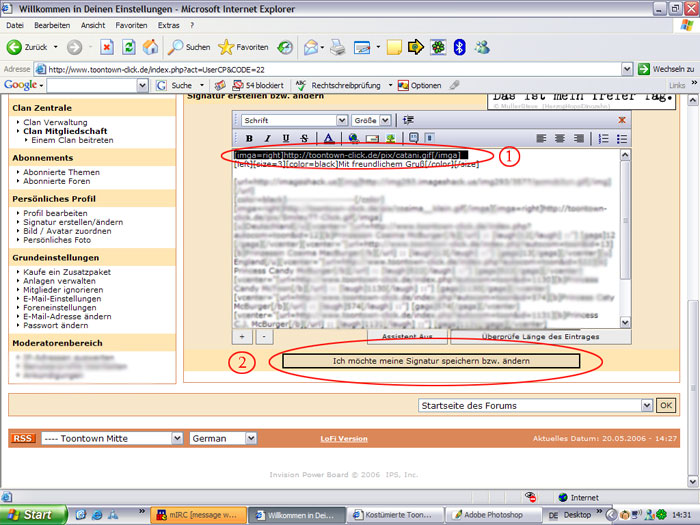Open the Datei menu
This screenshot has width=700, height=525.
click(x=15, y=25)
